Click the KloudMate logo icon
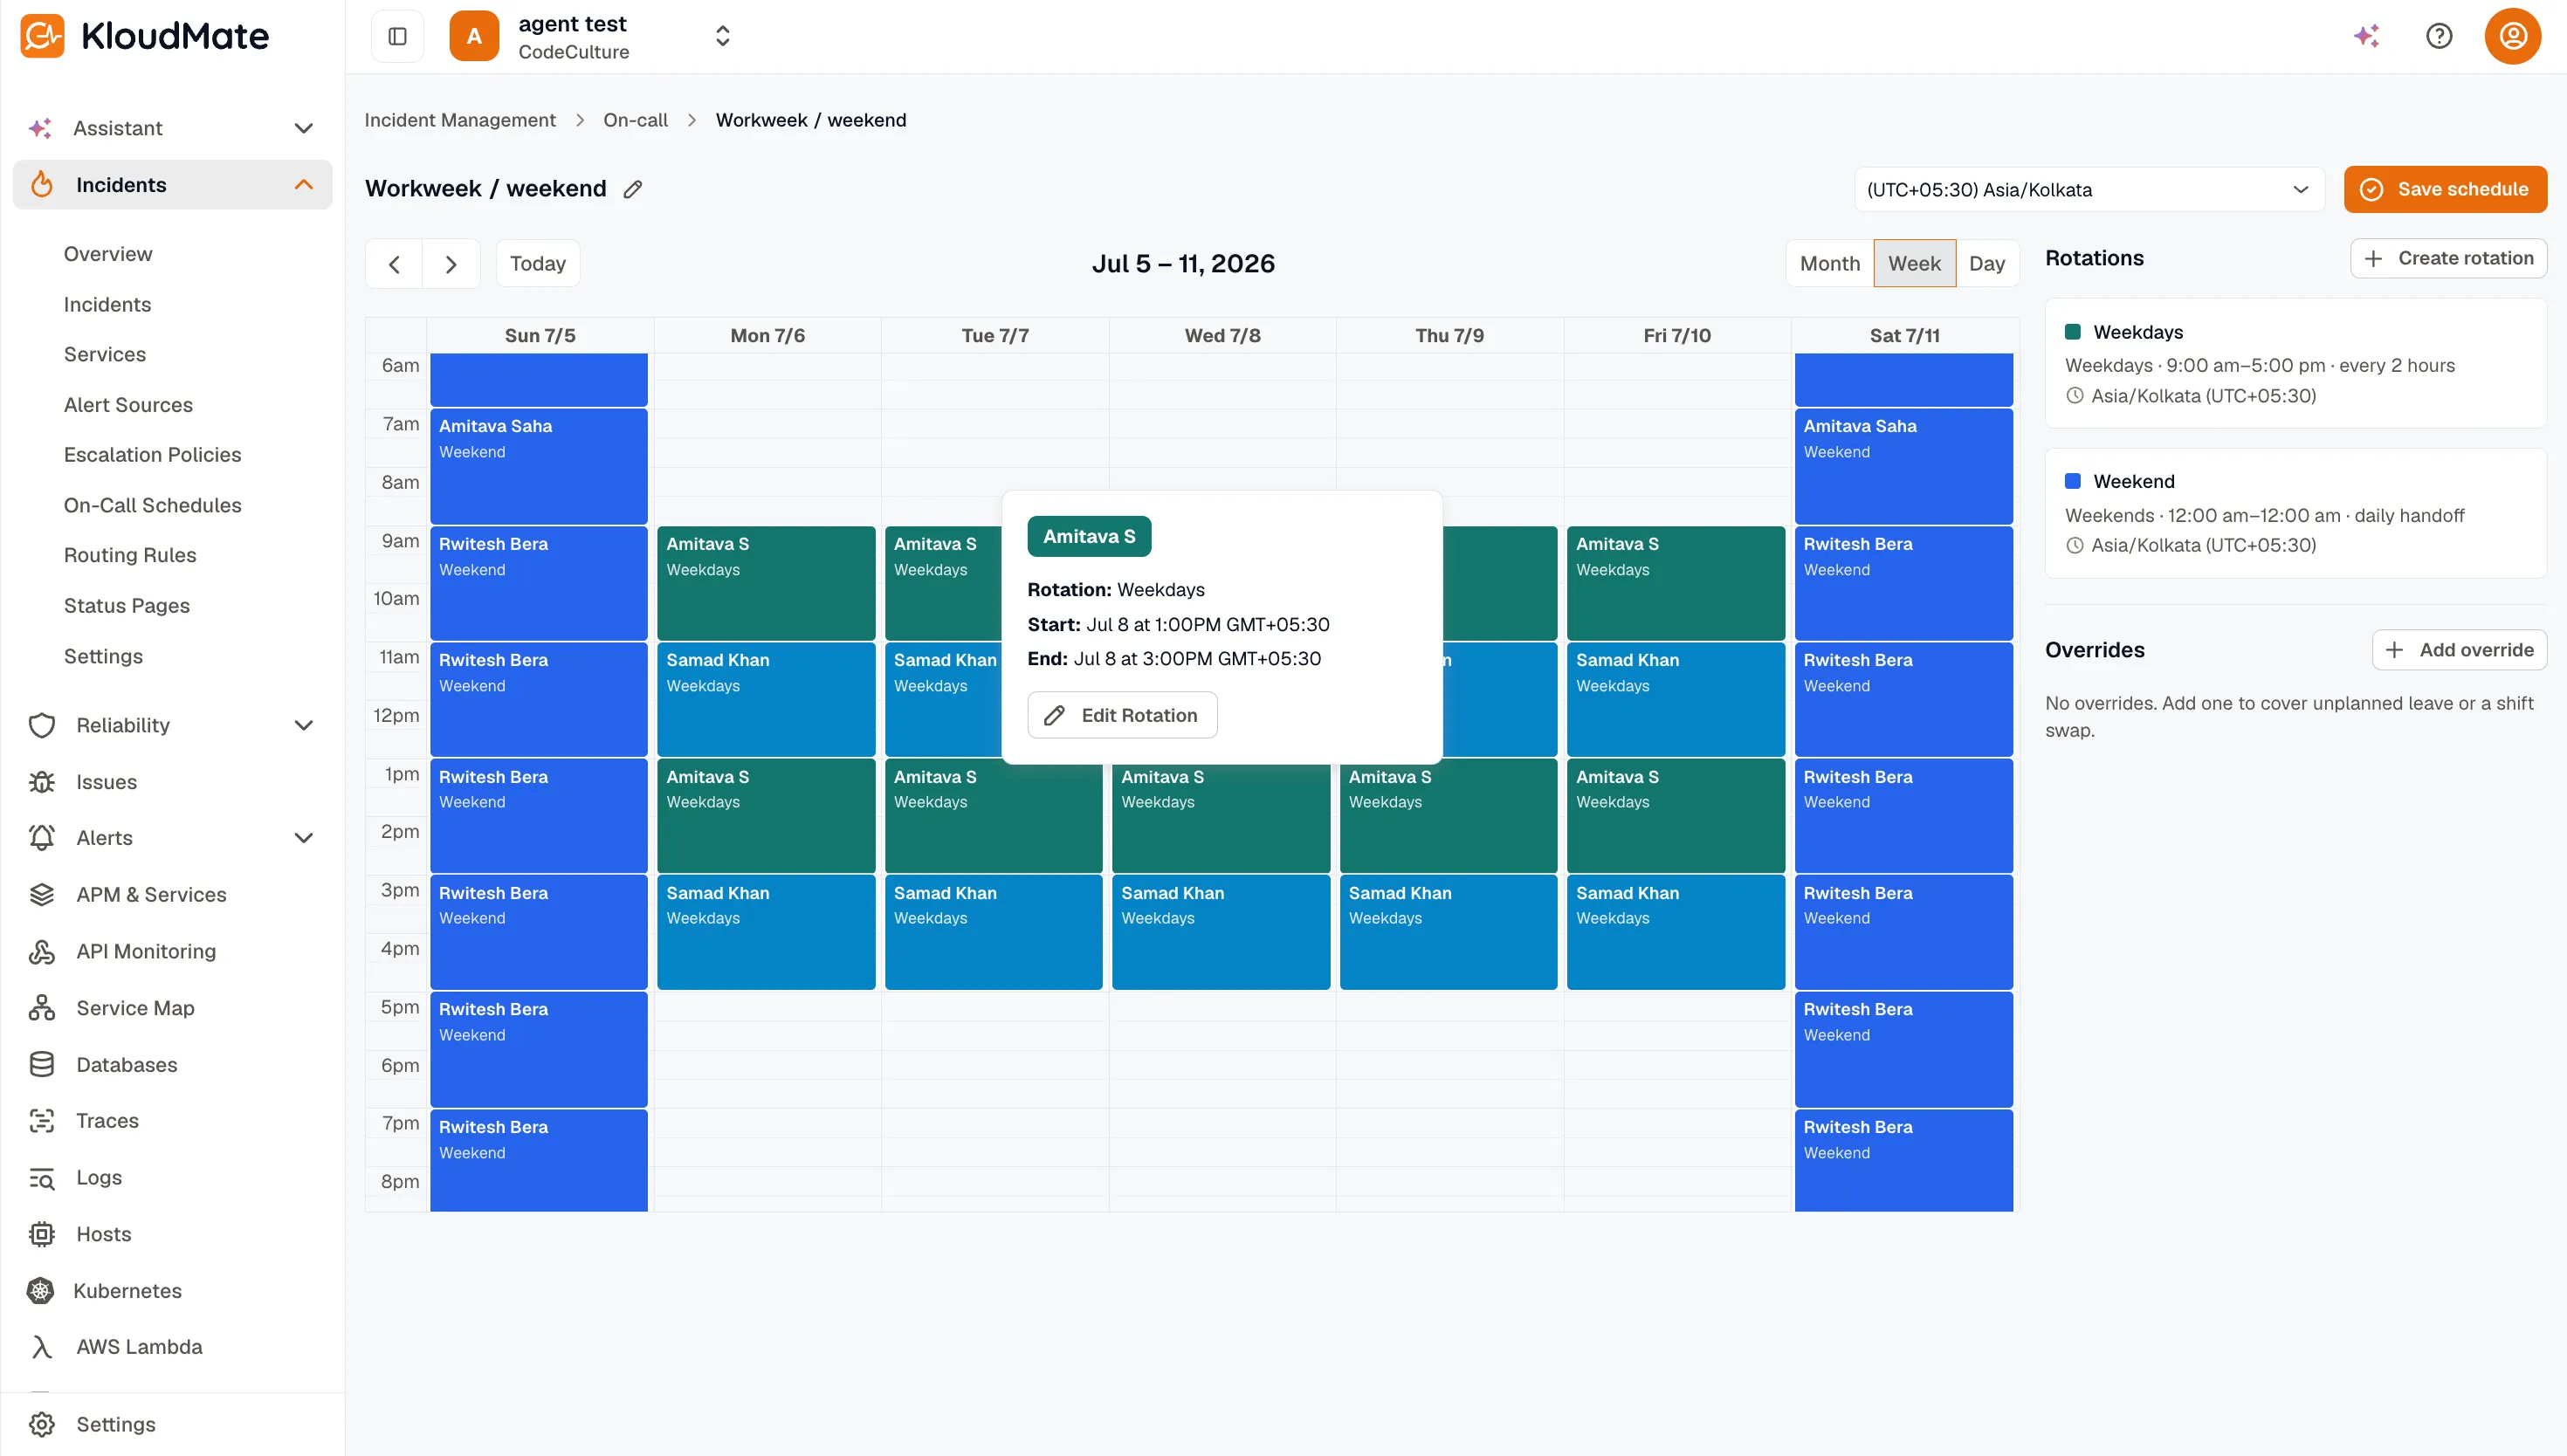Viewport: 2567px width, 1456px height. pyautogui.click(x=42, y=36)
